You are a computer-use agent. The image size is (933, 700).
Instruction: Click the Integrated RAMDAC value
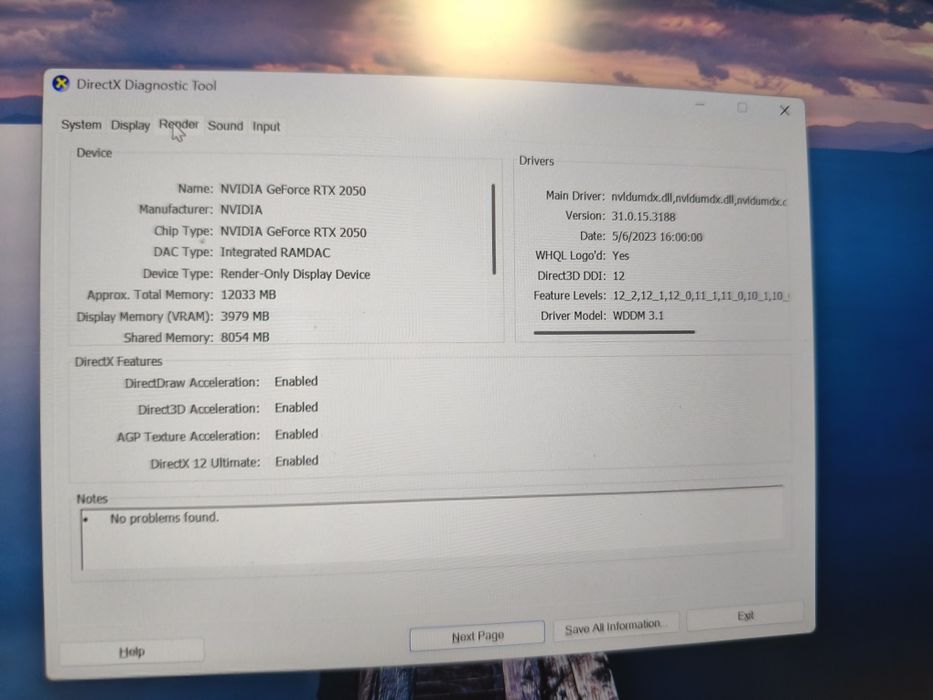(x=275, y=252)
